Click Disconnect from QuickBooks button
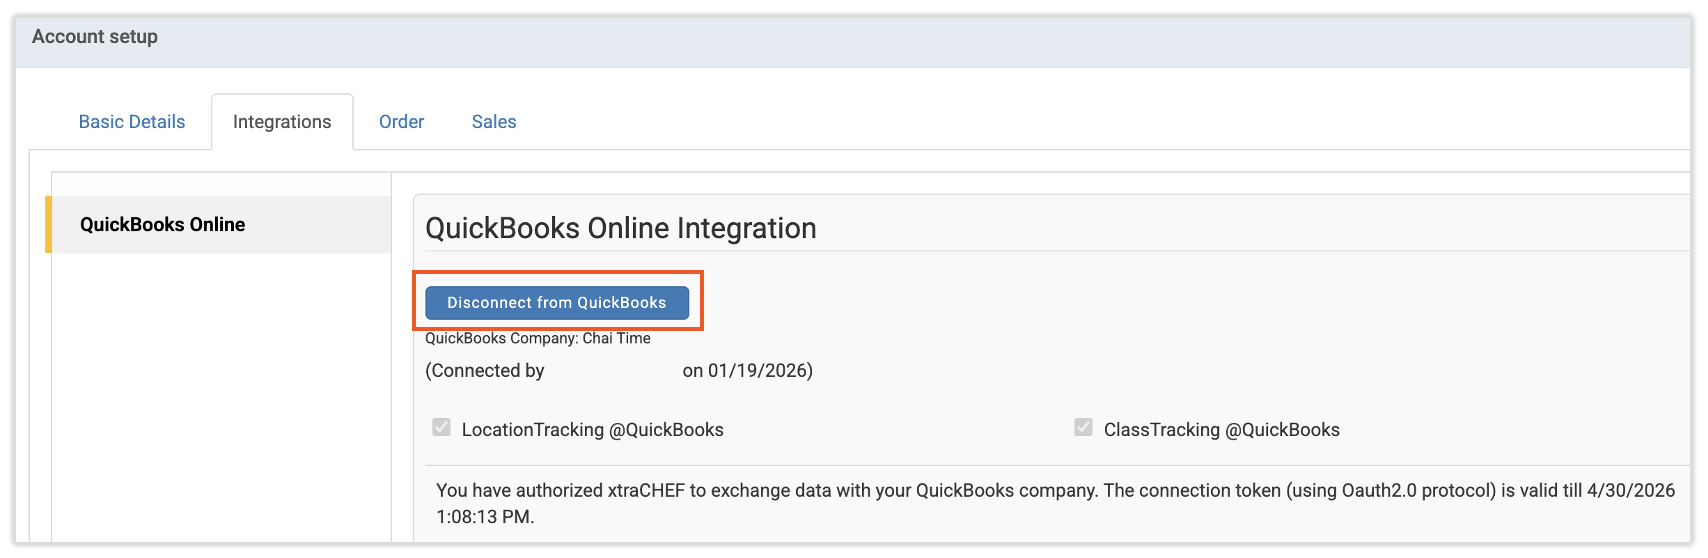The width and height of the screenshot is (1708, 558). click(557, 303)
